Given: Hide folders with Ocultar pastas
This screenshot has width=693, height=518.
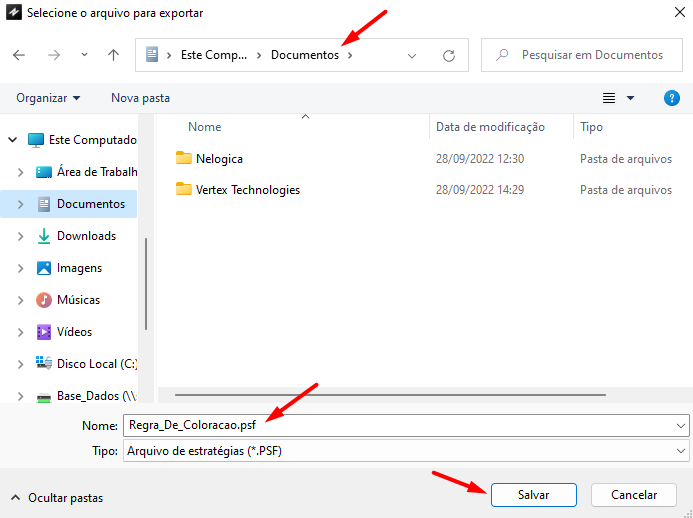Looking at the screenshot, I should 56,497.
